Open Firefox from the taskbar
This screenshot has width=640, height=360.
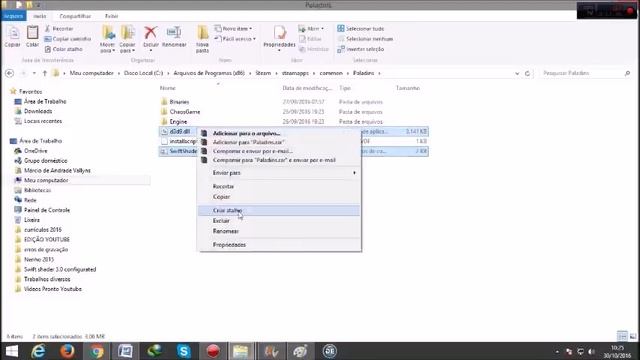[x=67, y=351]
